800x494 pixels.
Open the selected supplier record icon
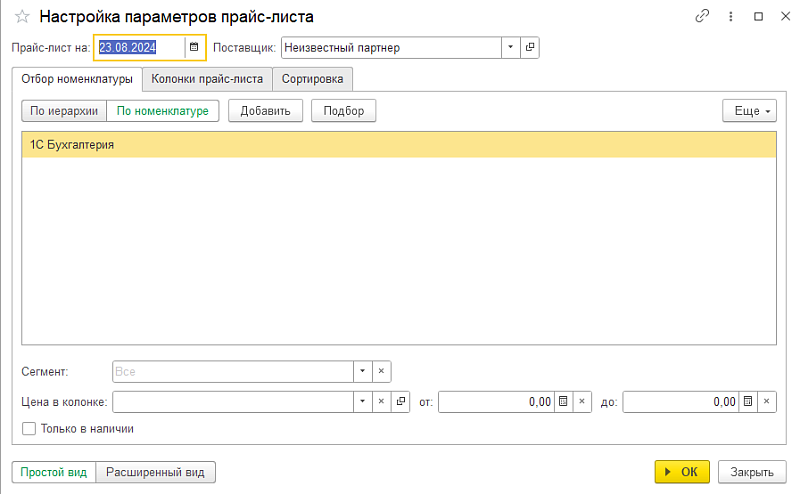[530, 47]
